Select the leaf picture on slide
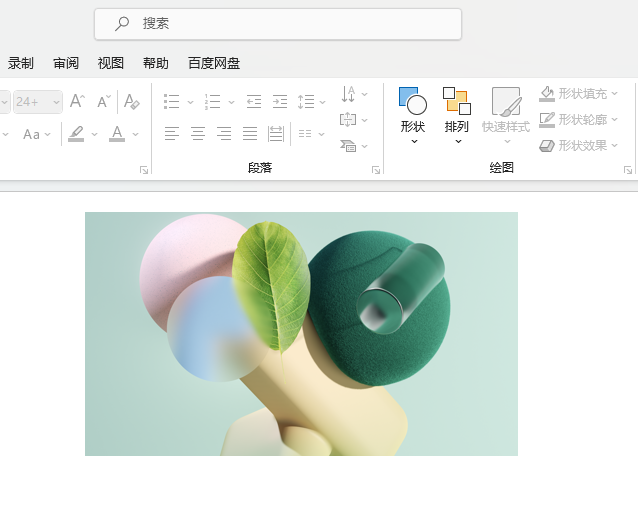The width and height of the screenshot is (638, 511). [x=302, y=334]
